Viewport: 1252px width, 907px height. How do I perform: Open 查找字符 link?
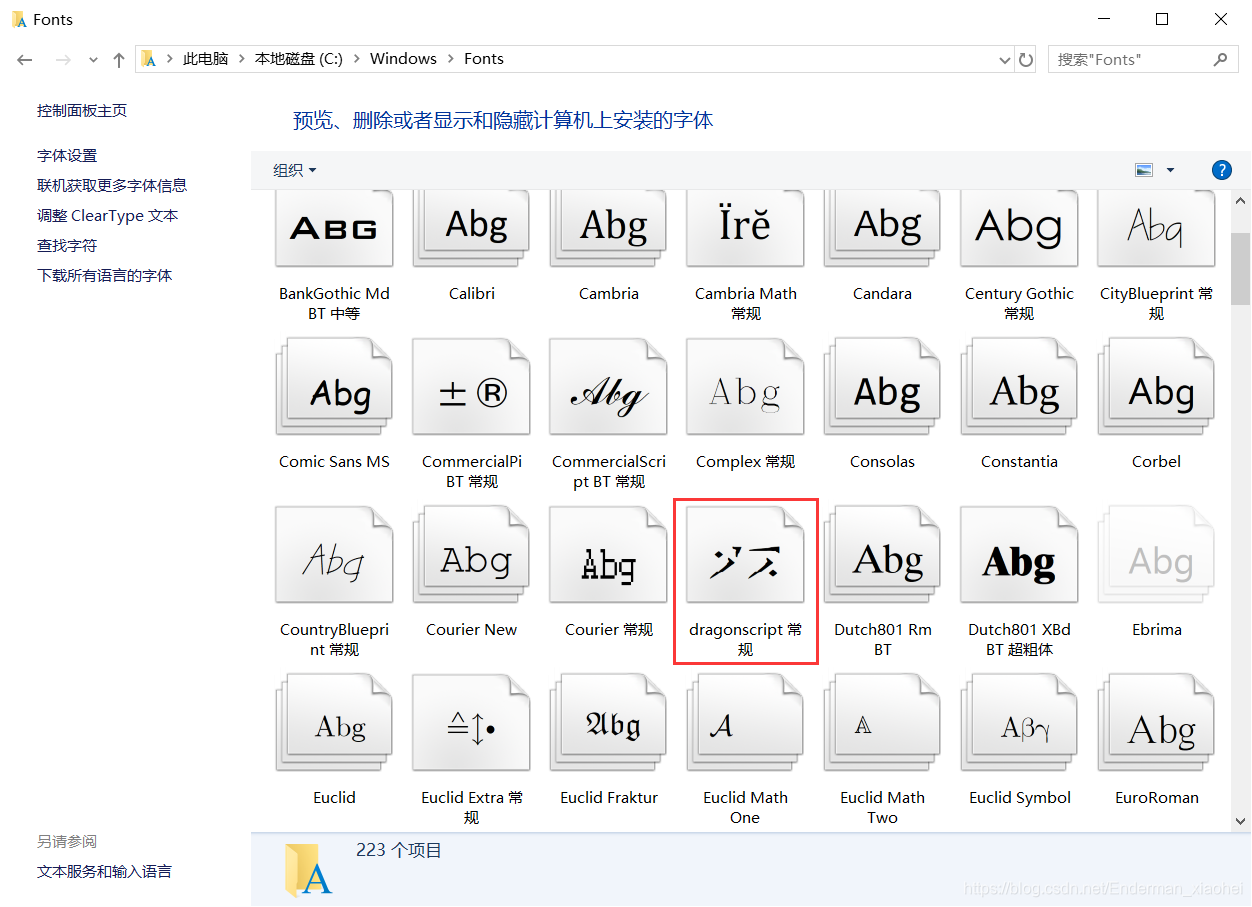(67, 246)
